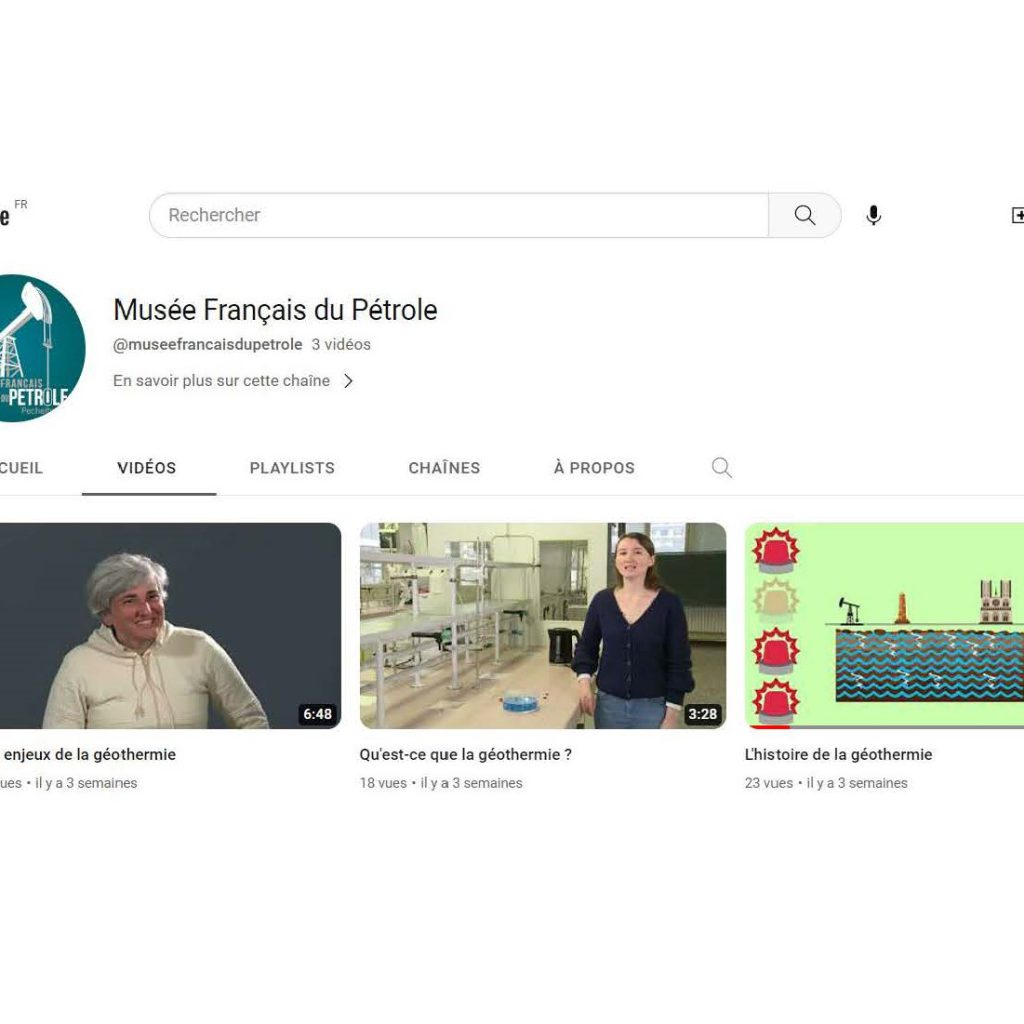The height and width of the screenshot is (1024, 1024).
Task: Click 'En savoir plus sur cette chaîne'
Action: [x=221, y=381]
